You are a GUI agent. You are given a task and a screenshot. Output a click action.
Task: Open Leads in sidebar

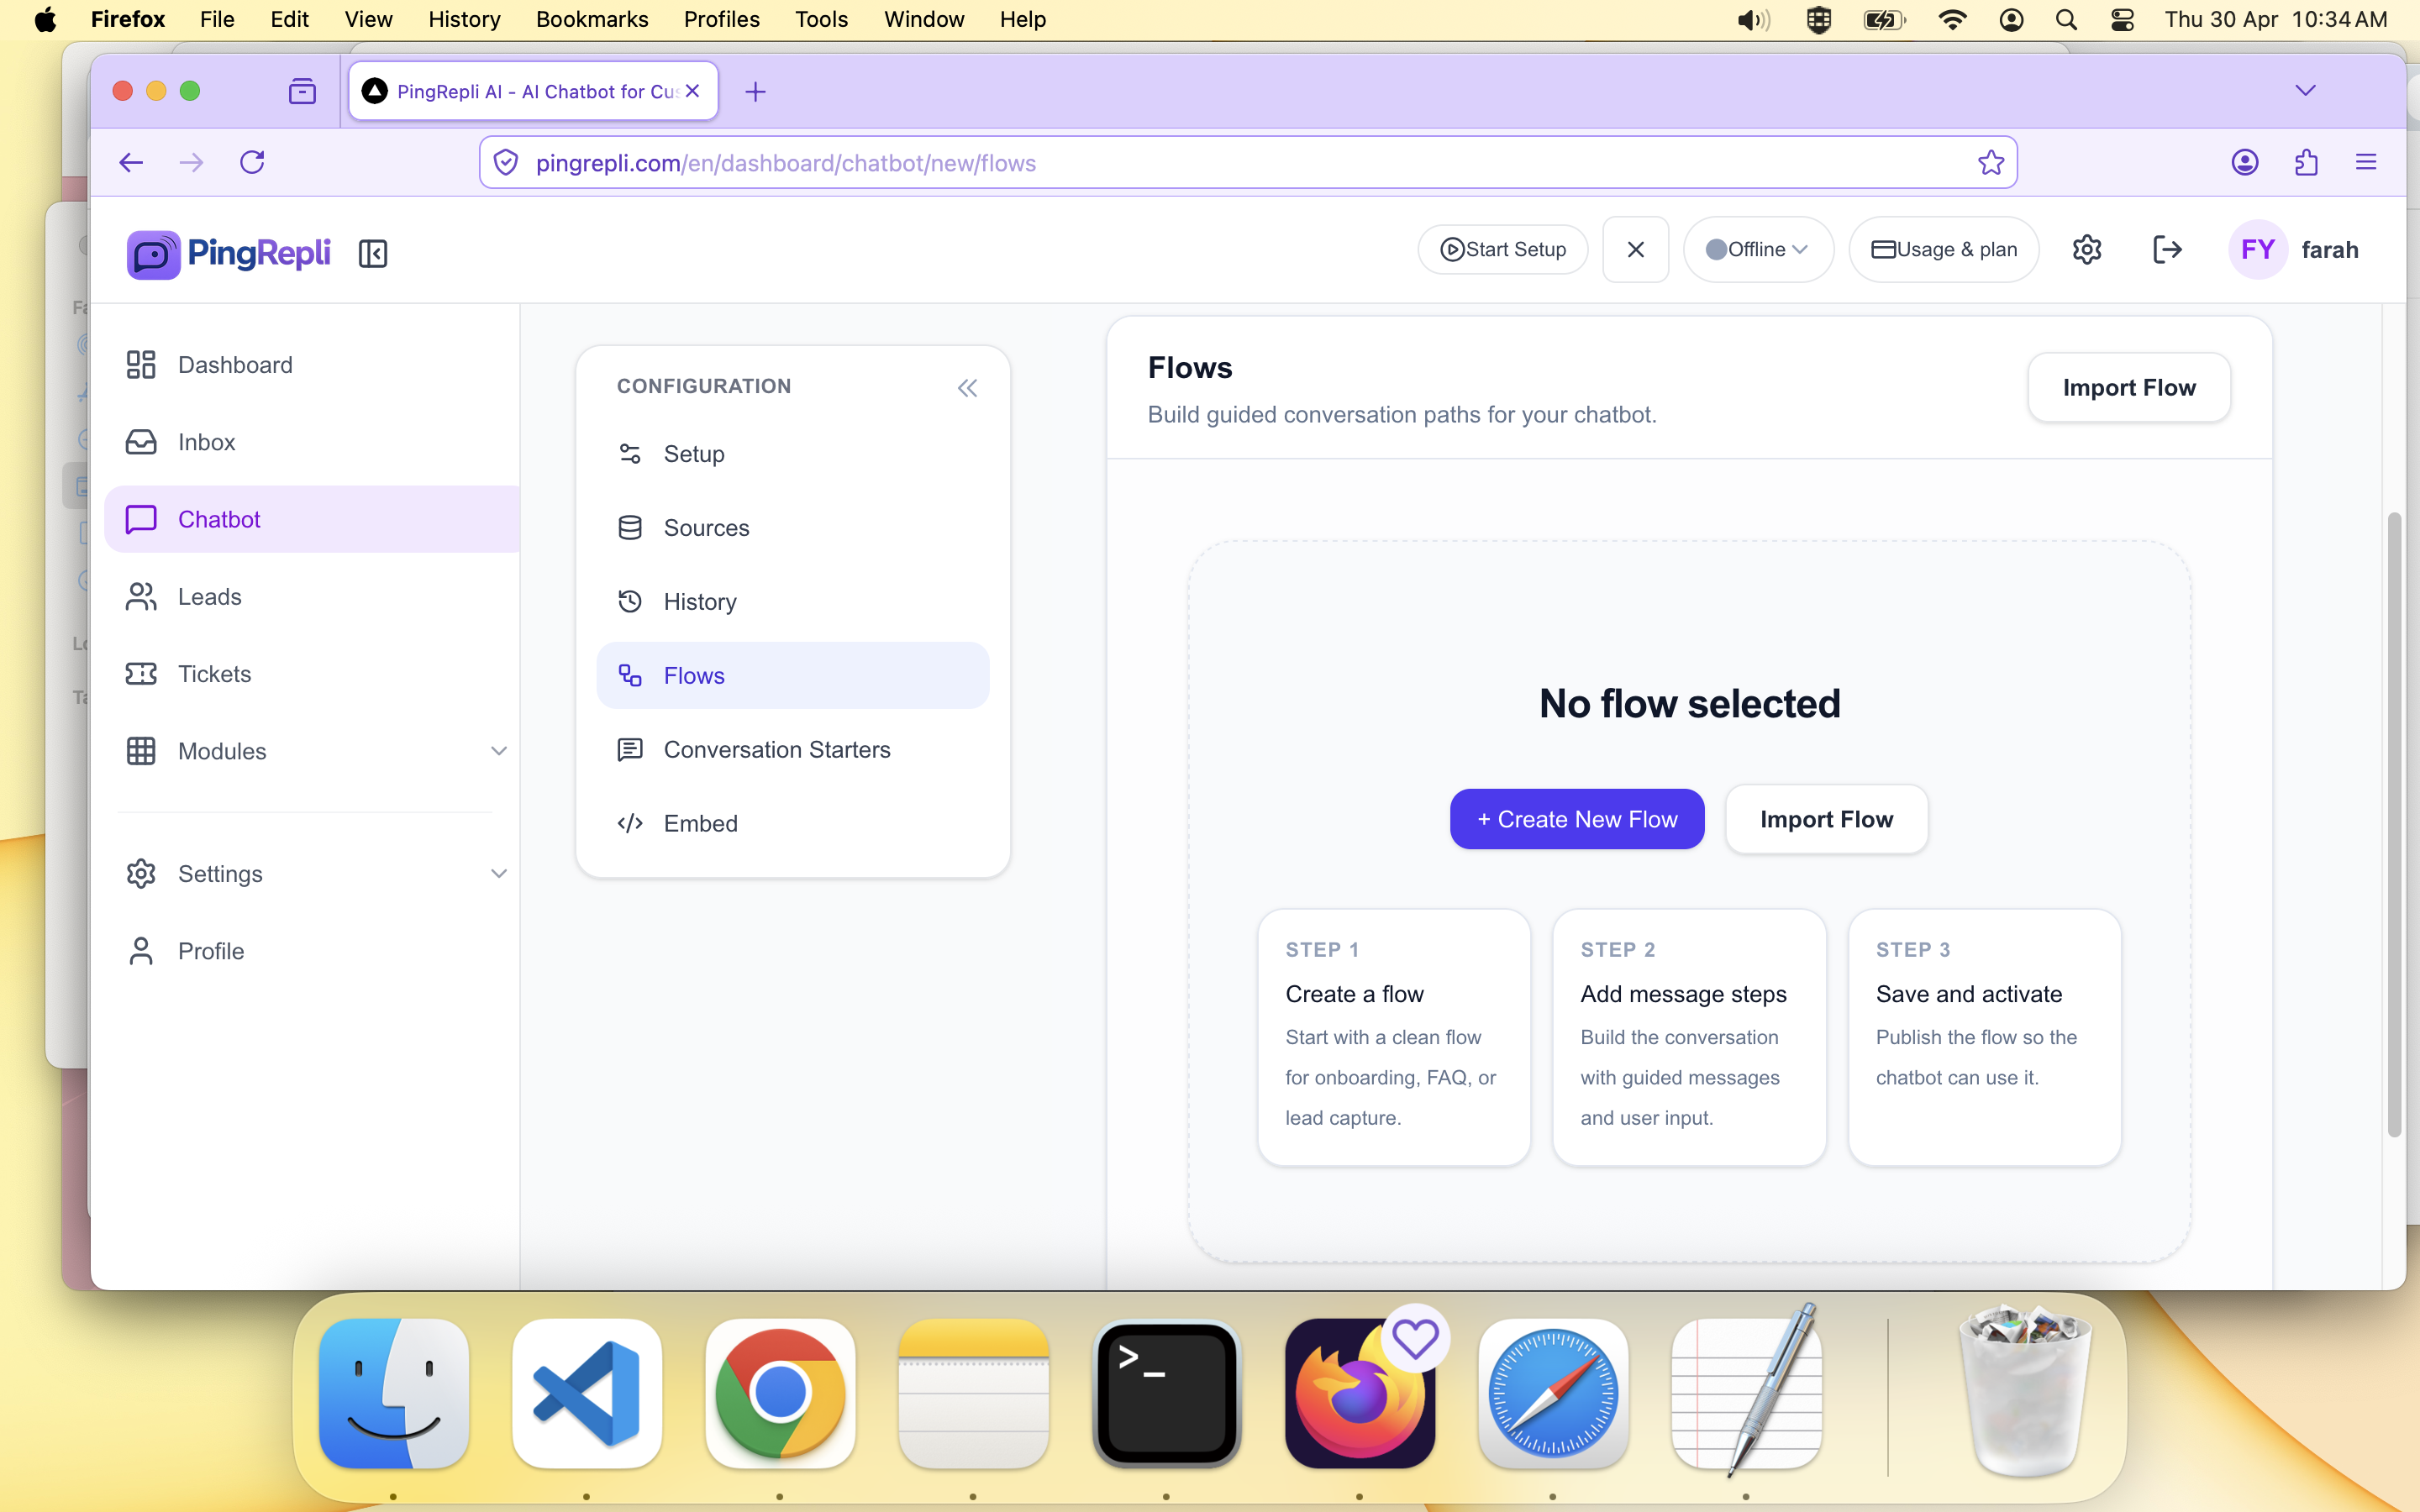(x=312, y=597)
